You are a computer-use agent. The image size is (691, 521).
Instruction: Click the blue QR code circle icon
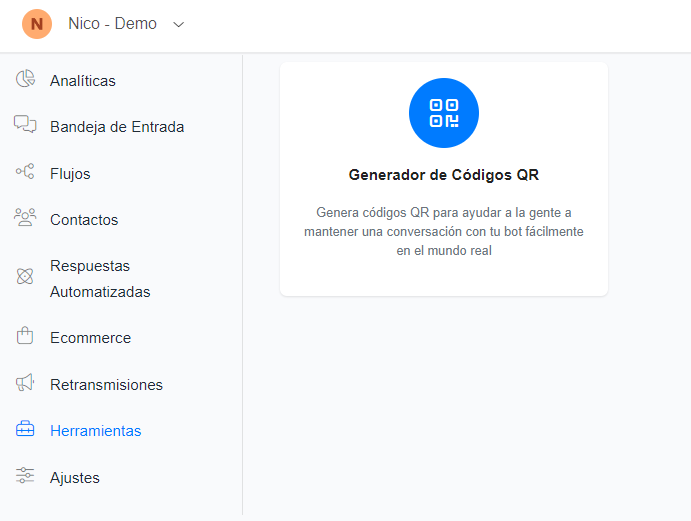tap(444, 113)
